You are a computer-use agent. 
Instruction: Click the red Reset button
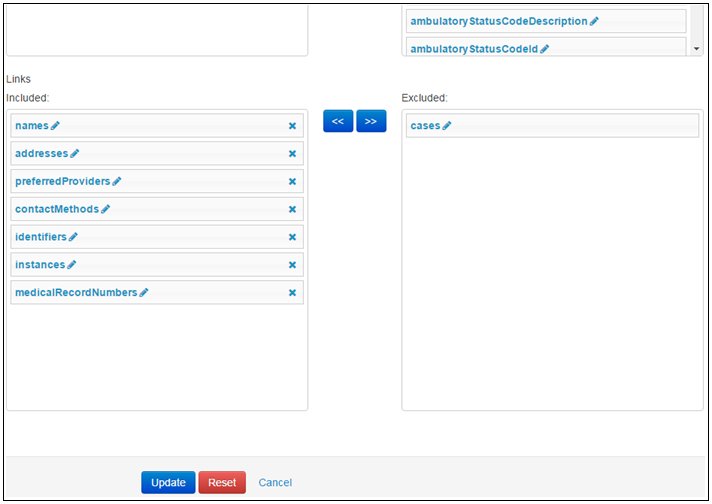pyautogui.click(x=222, y=483)
